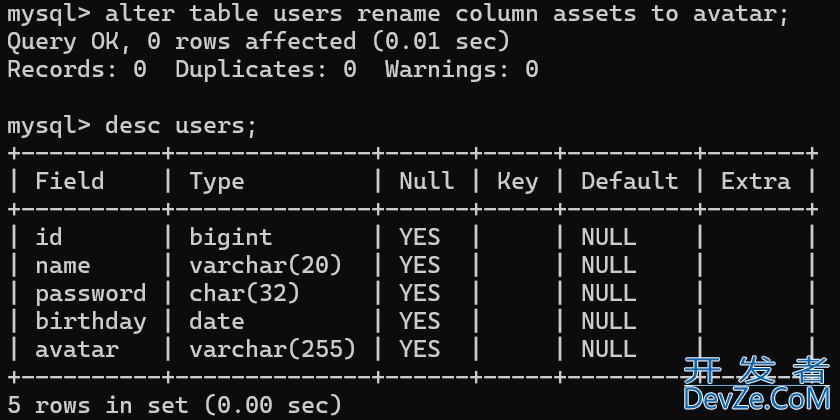The height and width of the screenshot is (420, 840).
Task: Click the "Field" column header
Action: (70, 181)
